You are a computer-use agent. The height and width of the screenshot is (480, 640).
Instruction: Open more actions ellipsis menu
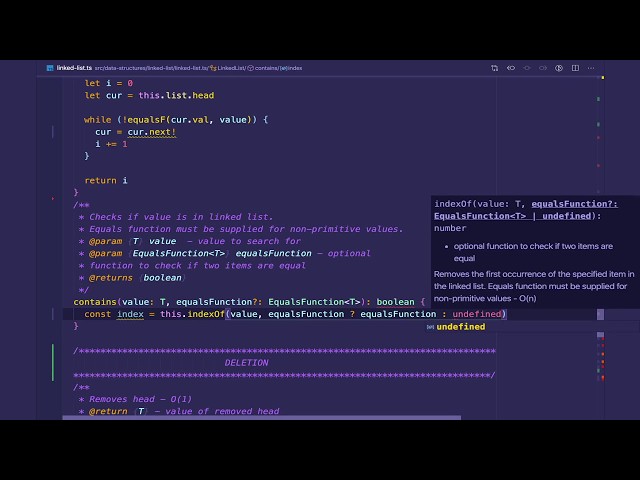pos(591,68)
